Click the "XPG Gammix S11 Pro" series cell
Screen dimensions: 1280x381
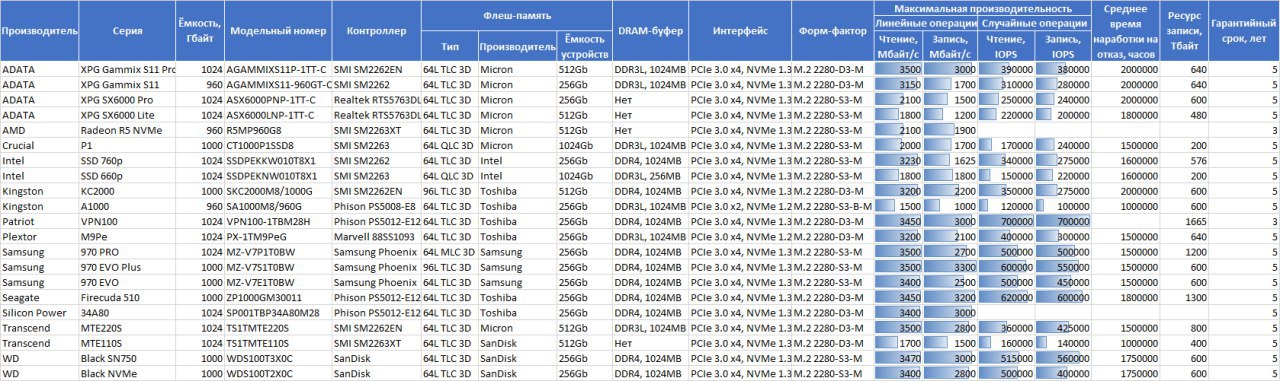coord(127,70)
